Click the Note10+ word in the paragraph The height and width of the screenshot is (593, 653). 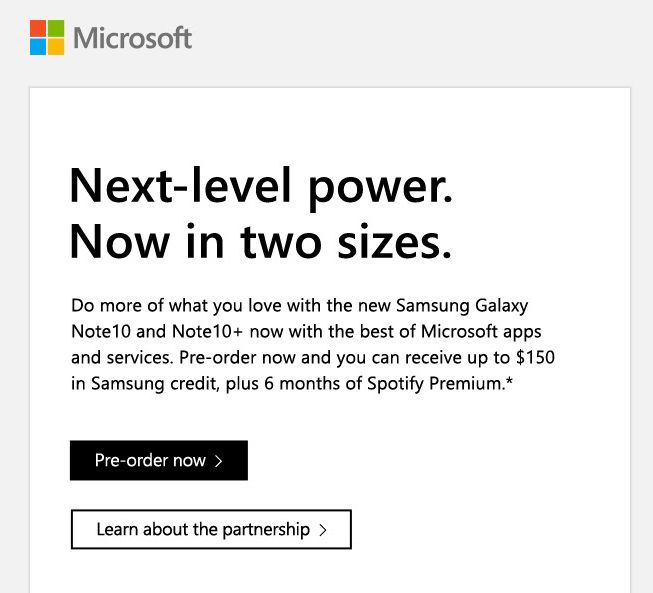(207, 332)
